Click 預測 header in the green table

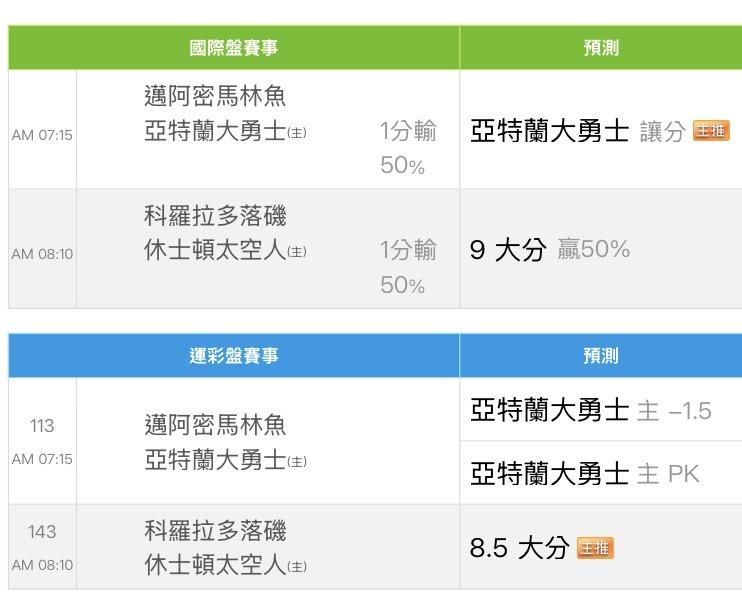point(600,48)
